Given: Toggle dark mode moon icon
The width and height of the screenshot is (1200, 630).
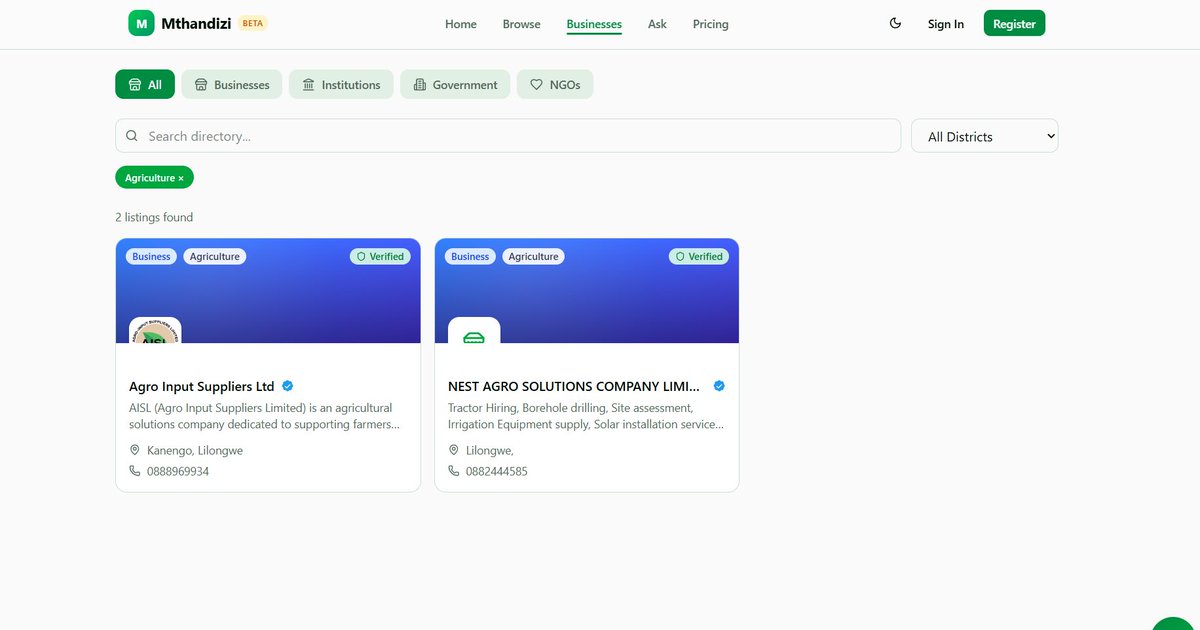Looking at the screenshot, I should (895, 23).
